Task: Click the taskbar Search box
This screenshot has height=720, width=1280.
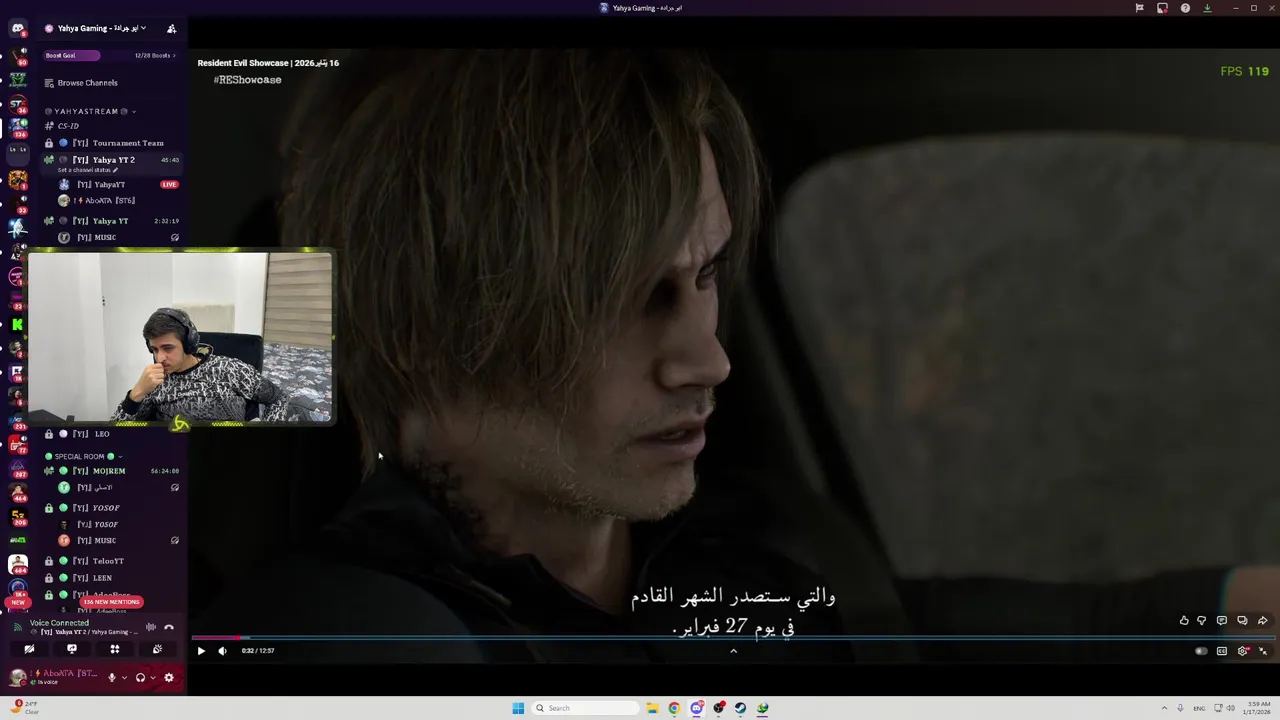Action: pos(585,708)
